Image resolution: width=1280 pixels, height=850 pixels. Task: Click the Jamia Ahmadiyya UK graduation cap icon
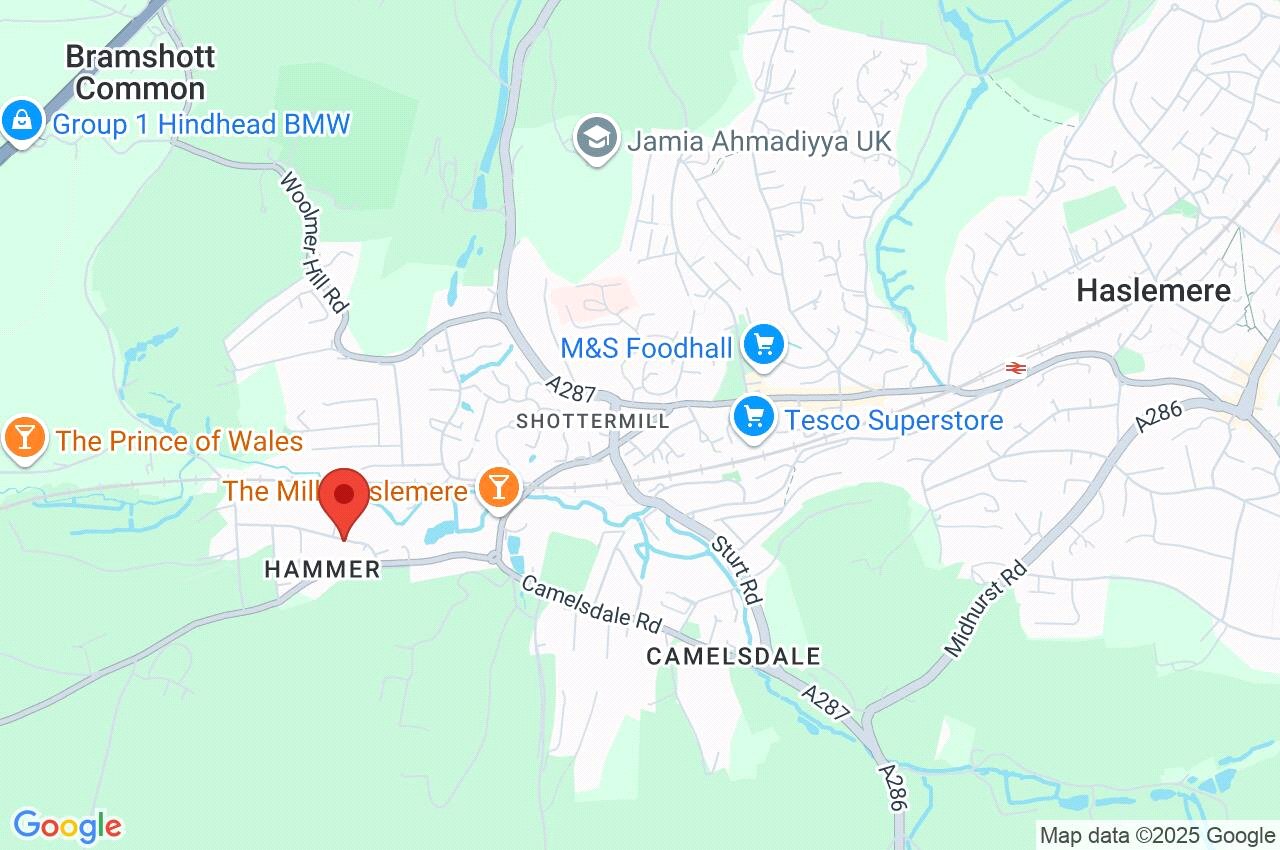(x=597, y=139)
